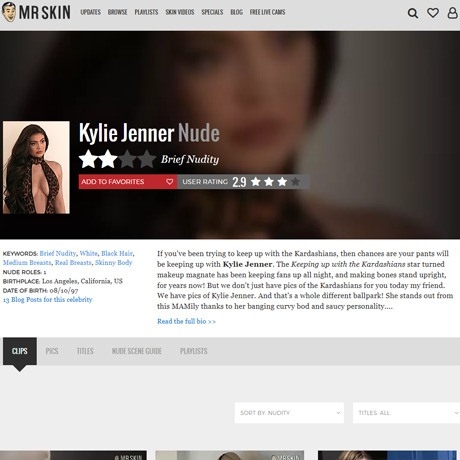Click the favorites heart icon in header
Image resolution: width=460 pixels, height=460 pixels.
433,13
